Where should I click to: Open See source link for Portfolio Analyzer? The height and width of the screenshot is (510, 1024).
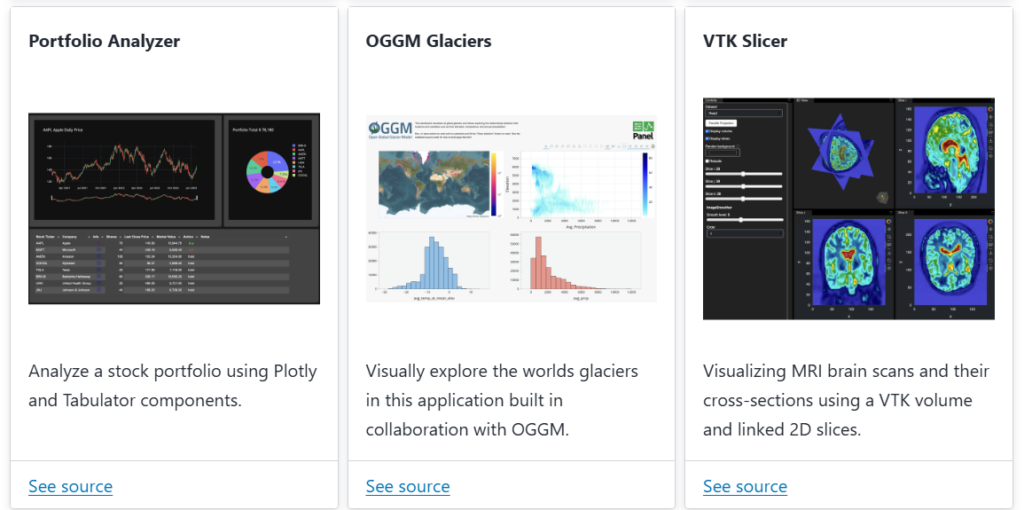coord(70,486)
